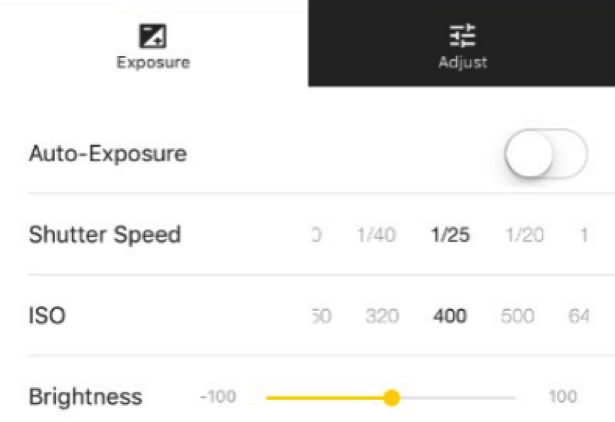Select shutter speed 1/40
This screenshot has height=422, width=615.
pyautogui.click(x=376, y=235)
